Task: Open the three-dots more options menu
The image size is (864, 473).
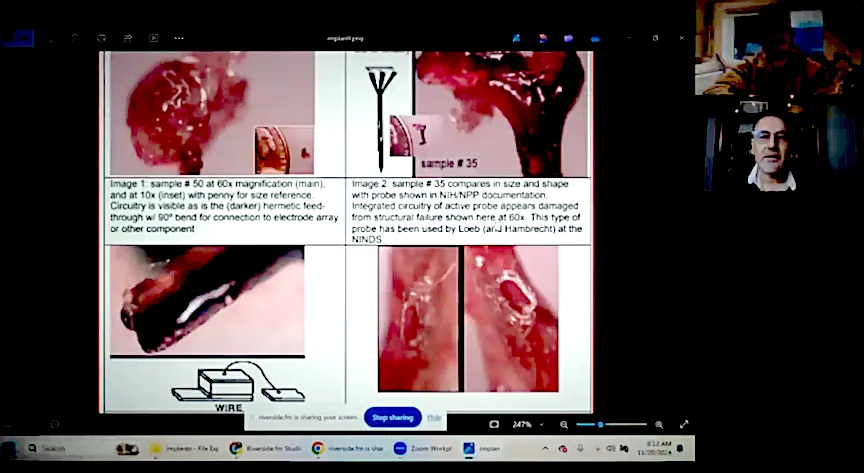Action: [179, 38]
